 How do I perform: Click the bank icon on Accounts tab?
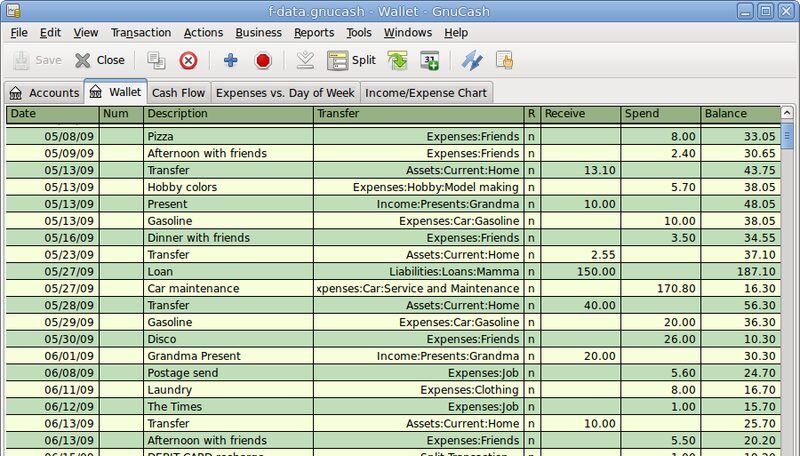click(16, 93)
